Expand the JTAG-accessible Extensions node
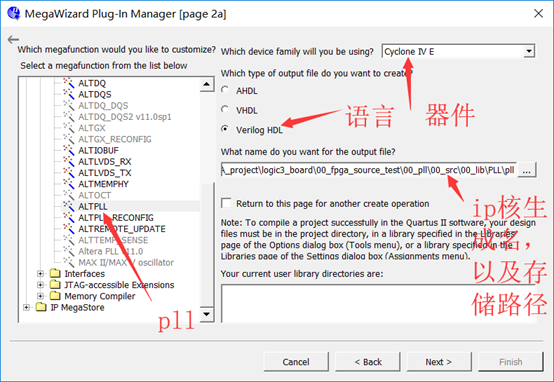The height and width of the screenshot is (382, 554). 40,285
